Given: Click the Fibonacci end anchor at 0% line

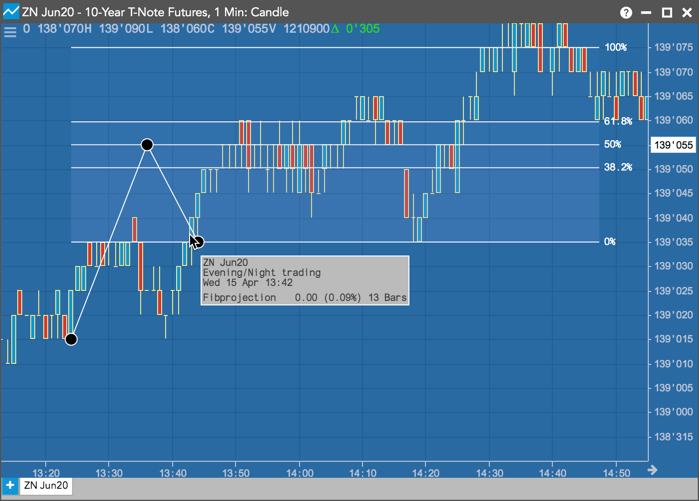Looking at the screenshot, I should click(x=197, y=242).
